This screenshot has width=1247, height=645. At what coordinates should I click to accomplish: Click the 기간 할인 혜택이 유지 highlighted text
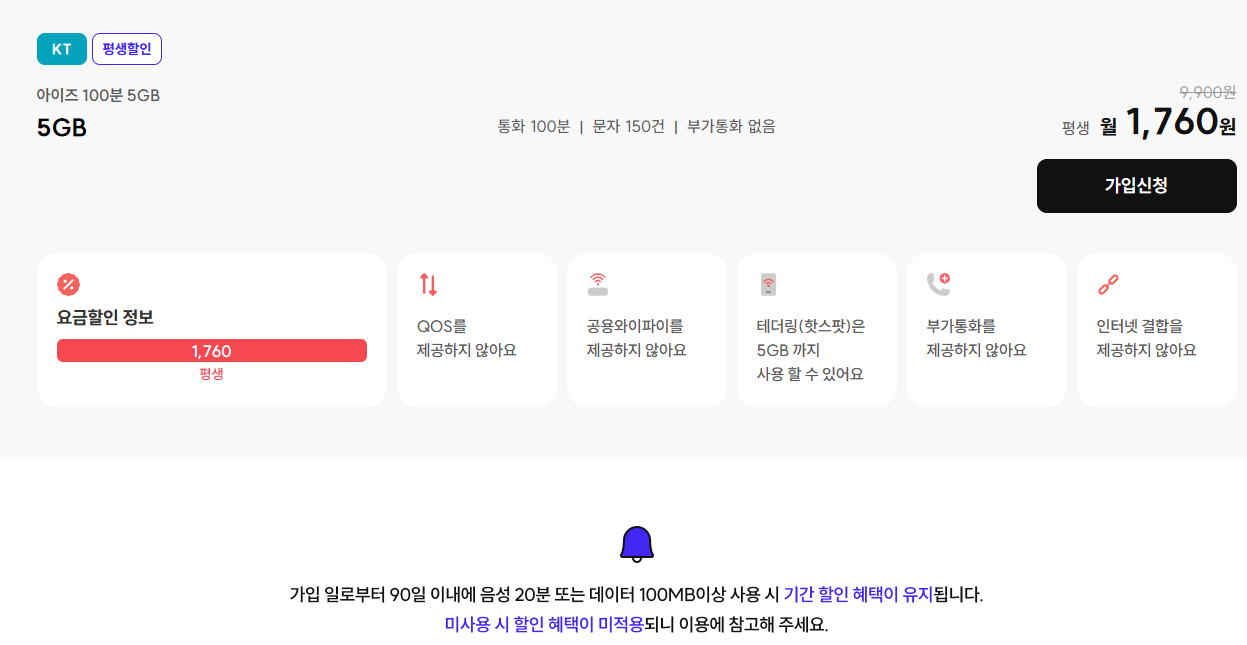pyautogui.click(x=858, y=594)
